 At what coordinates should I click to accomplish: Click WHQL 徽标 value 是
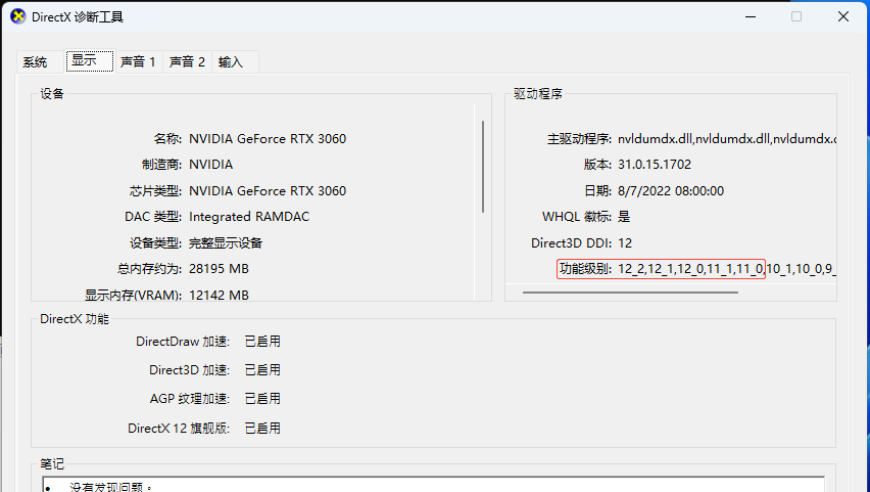(624, 217)
